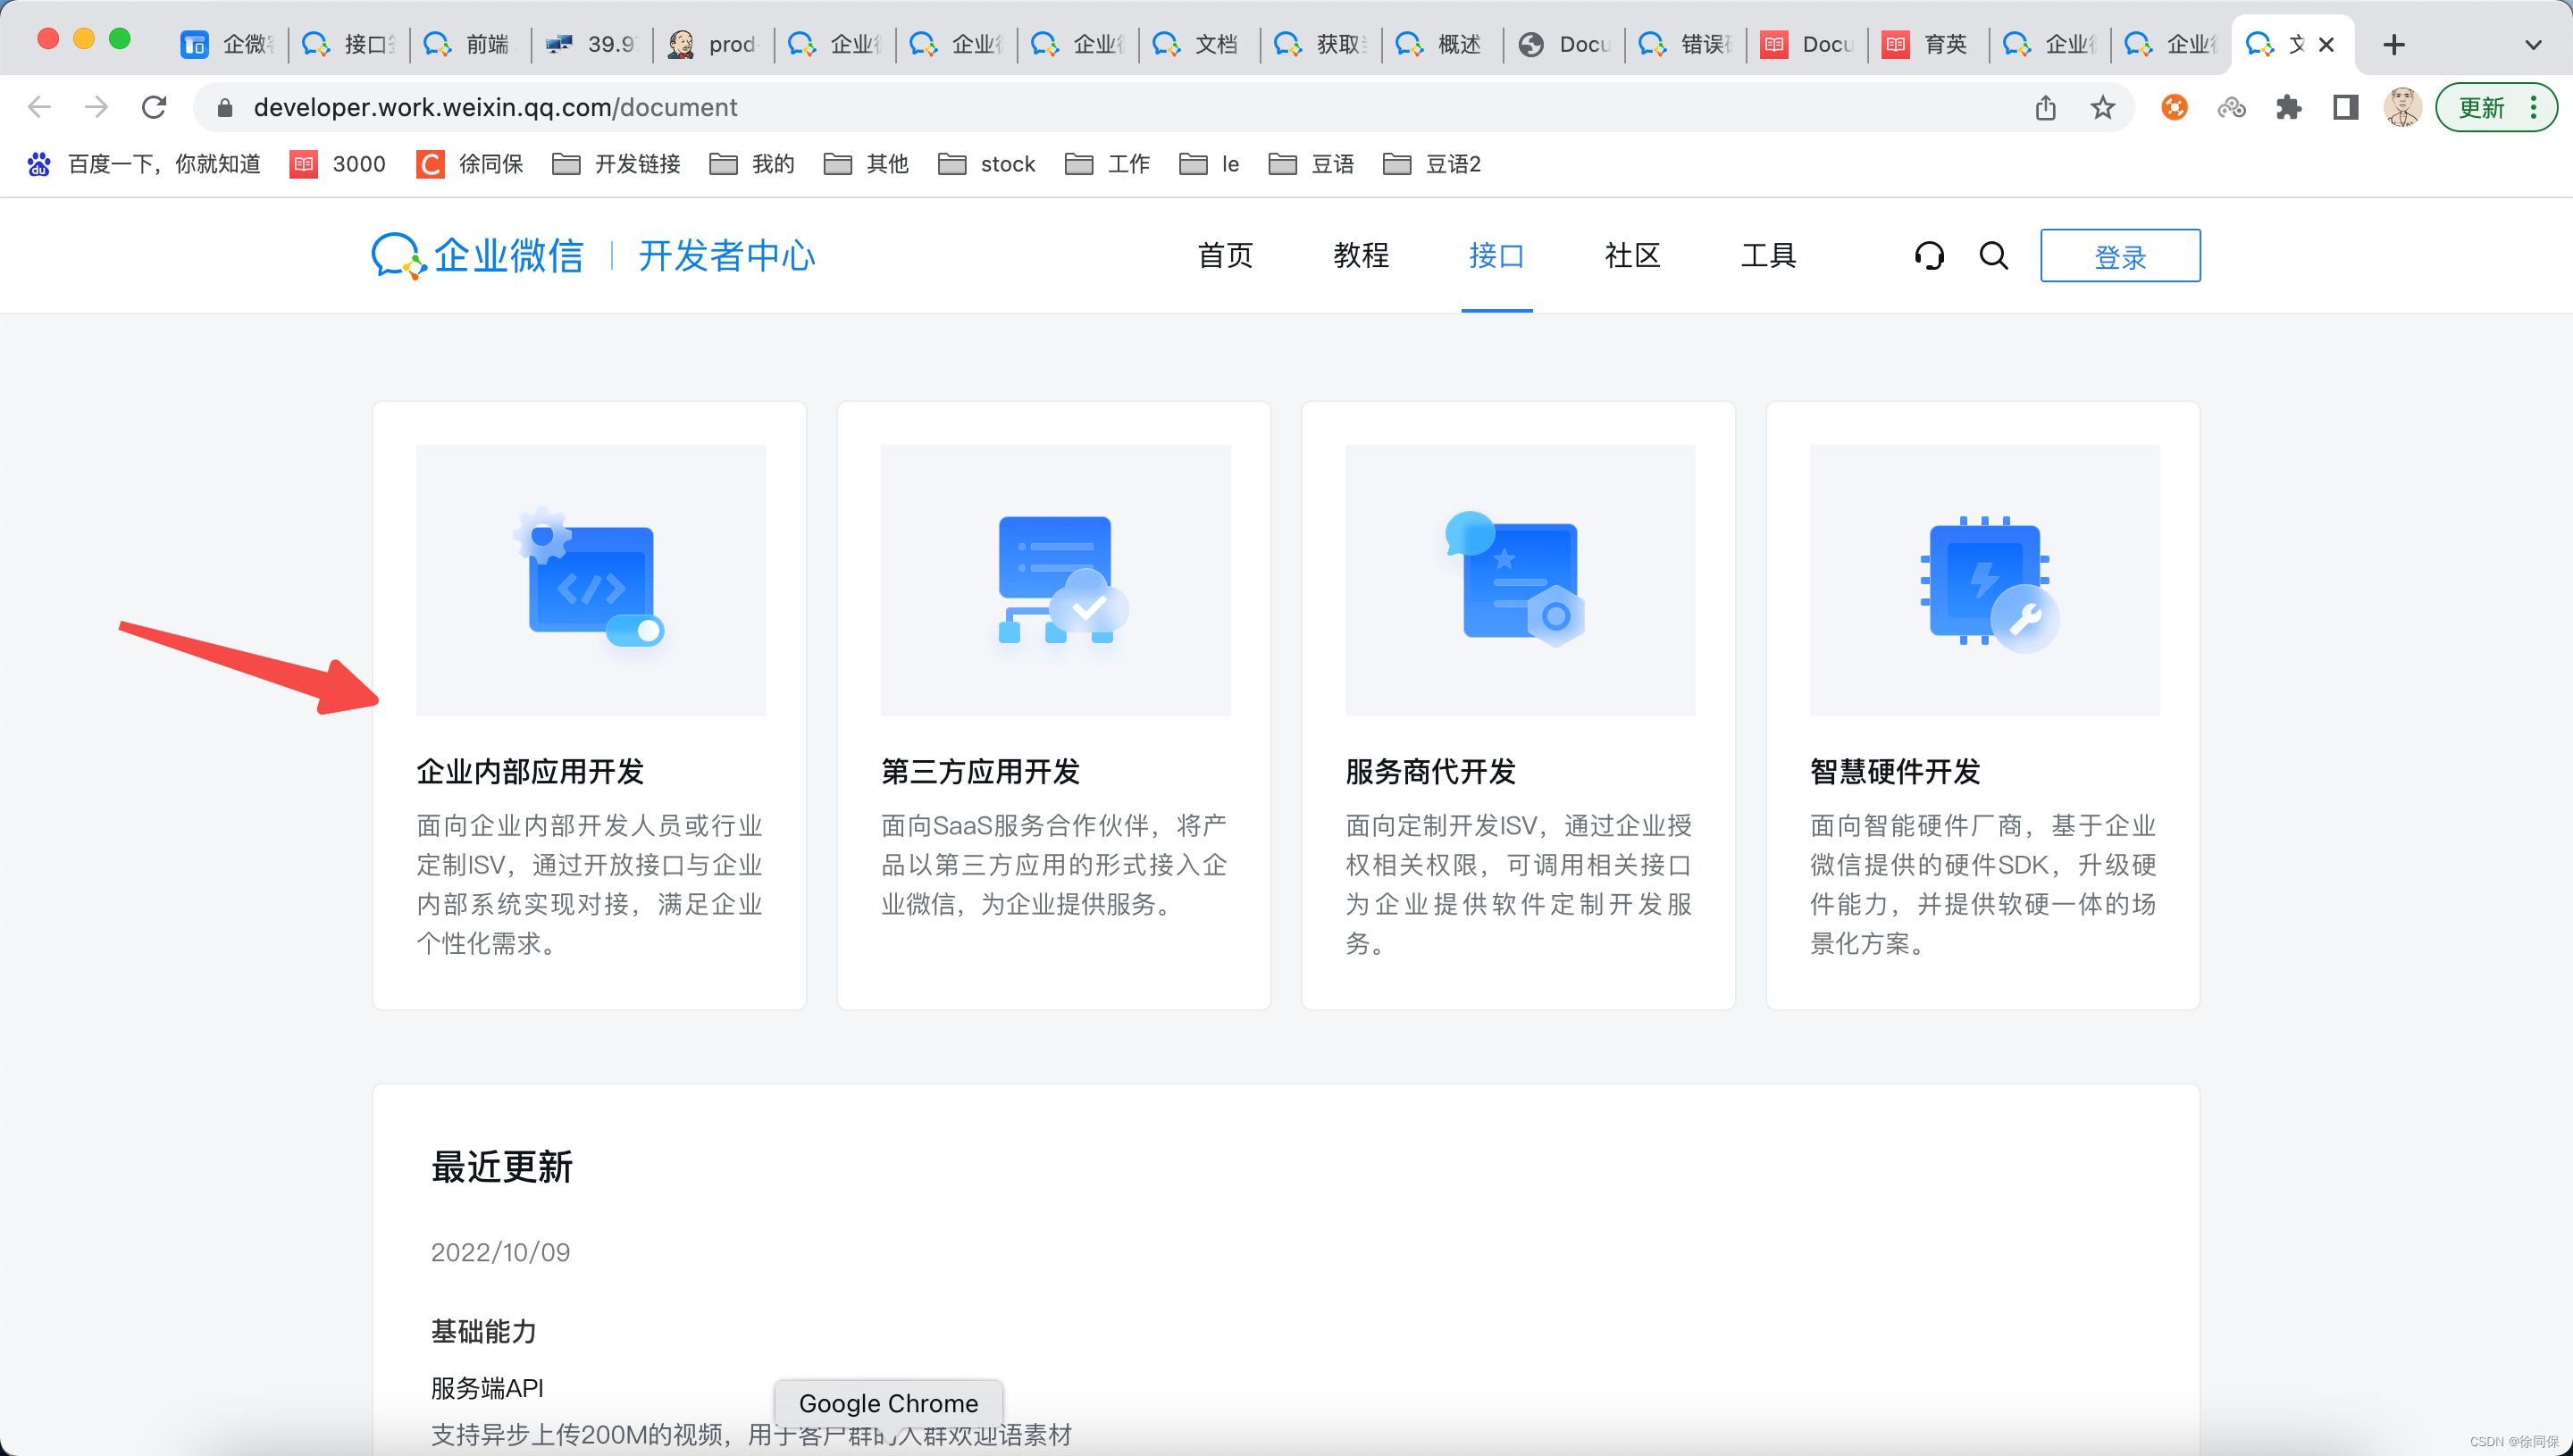Viewport: 2573px width, 1456px height.
Task: Open the 社区 navigation item
Action: [1632, 256]
